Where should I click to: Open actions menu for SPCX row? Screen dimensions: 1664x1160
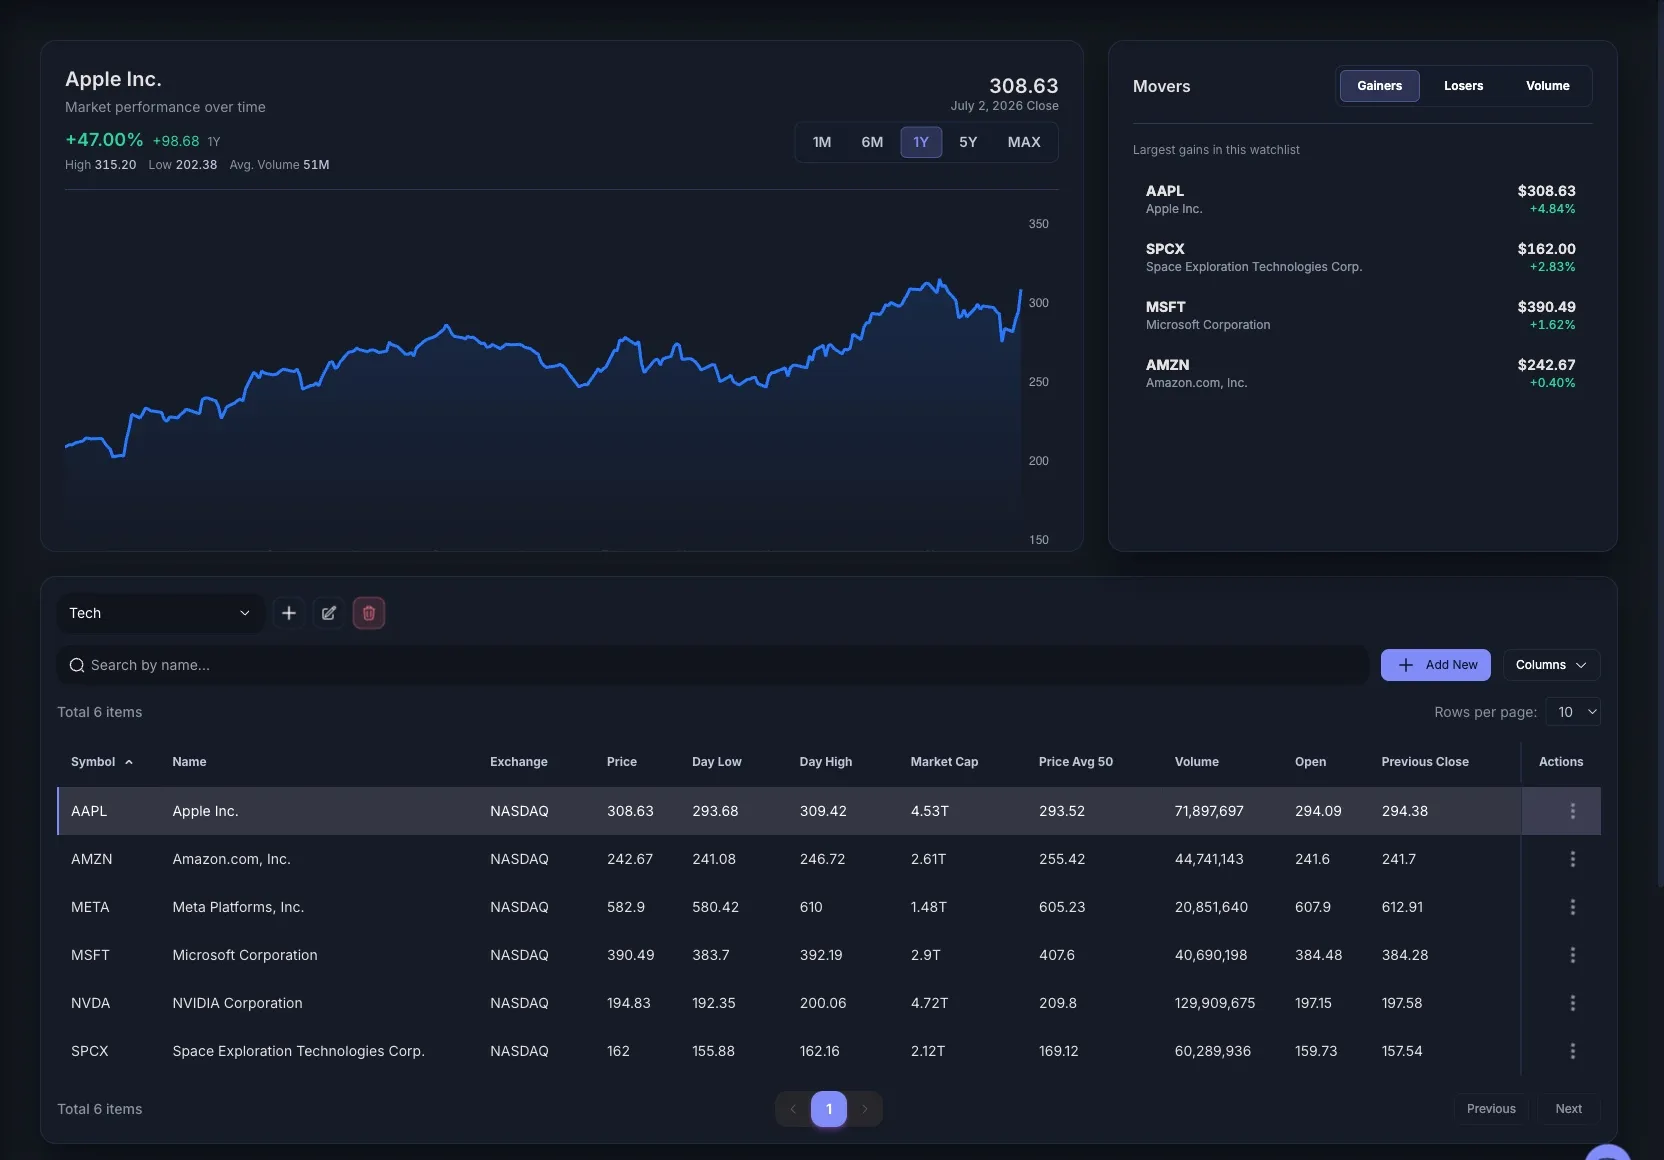tap(1572, 1051)
